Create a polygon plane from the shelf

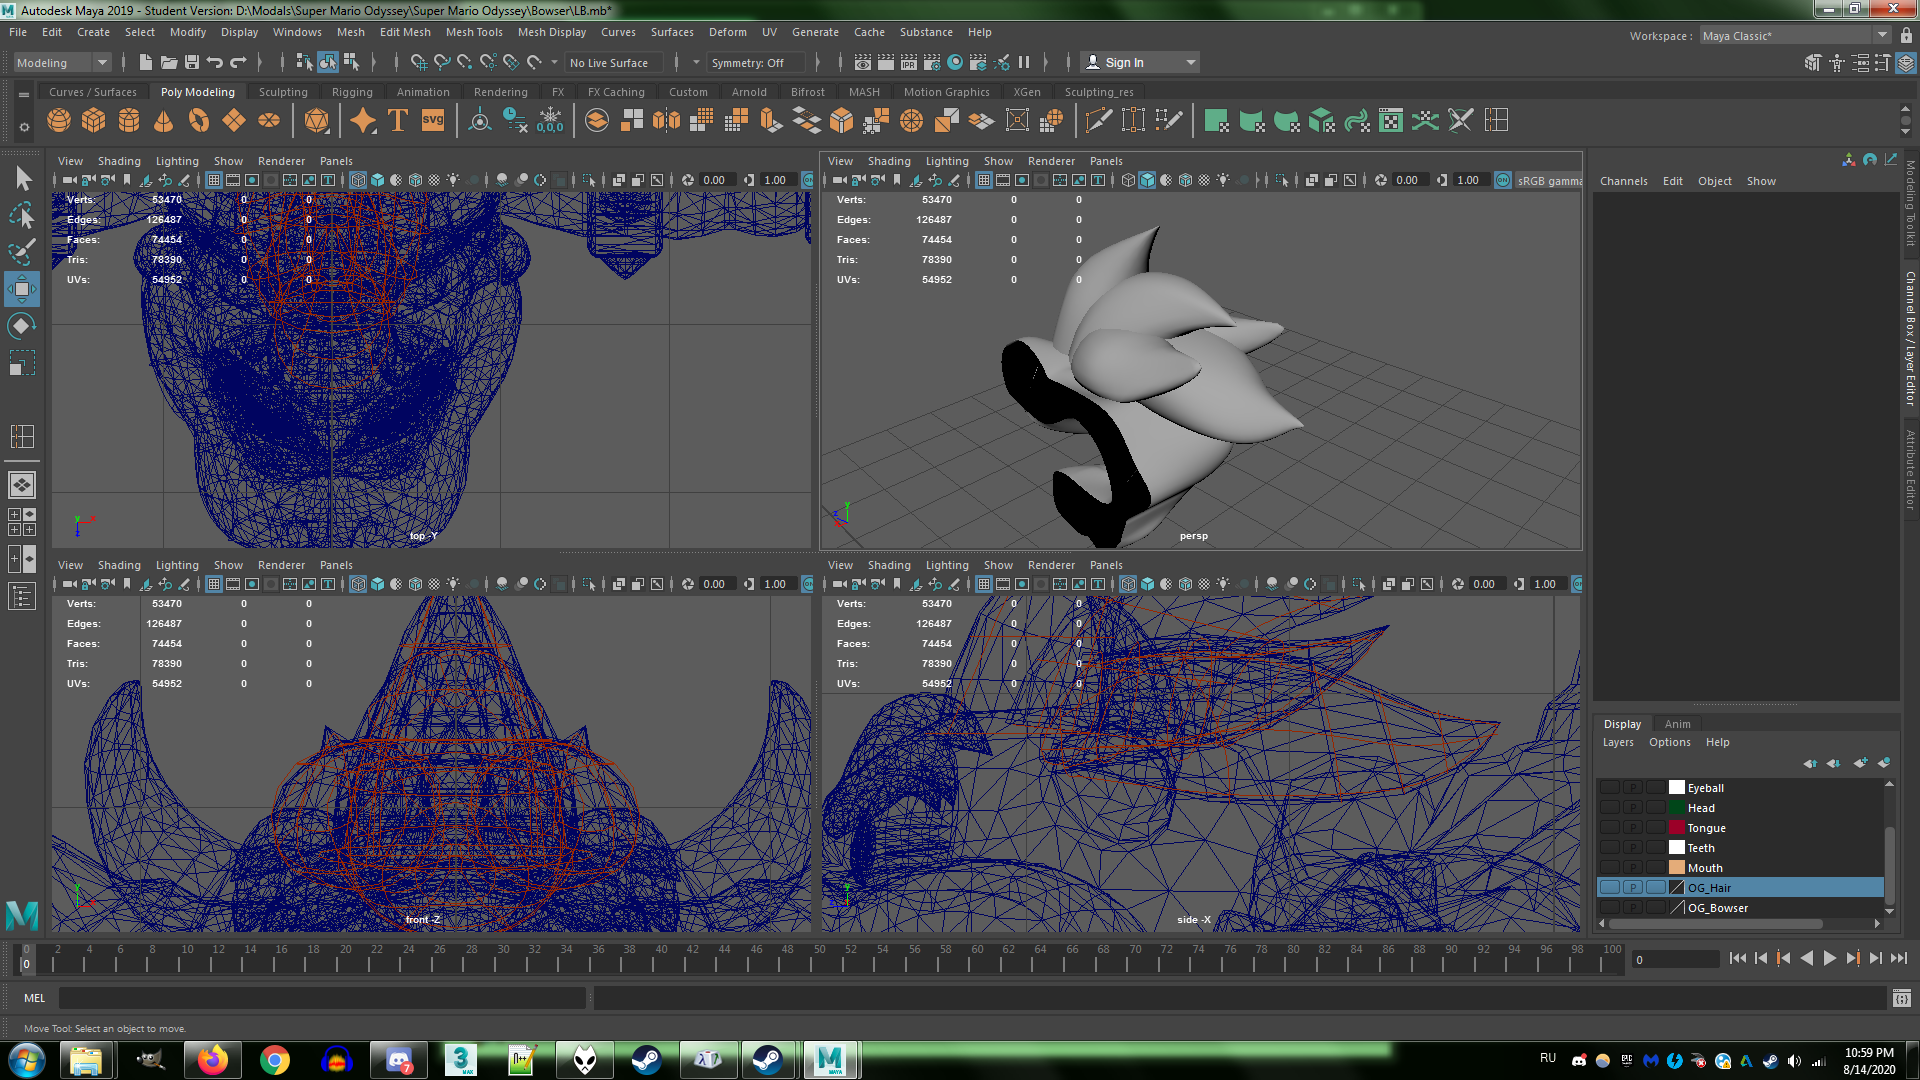click(234, 121)
